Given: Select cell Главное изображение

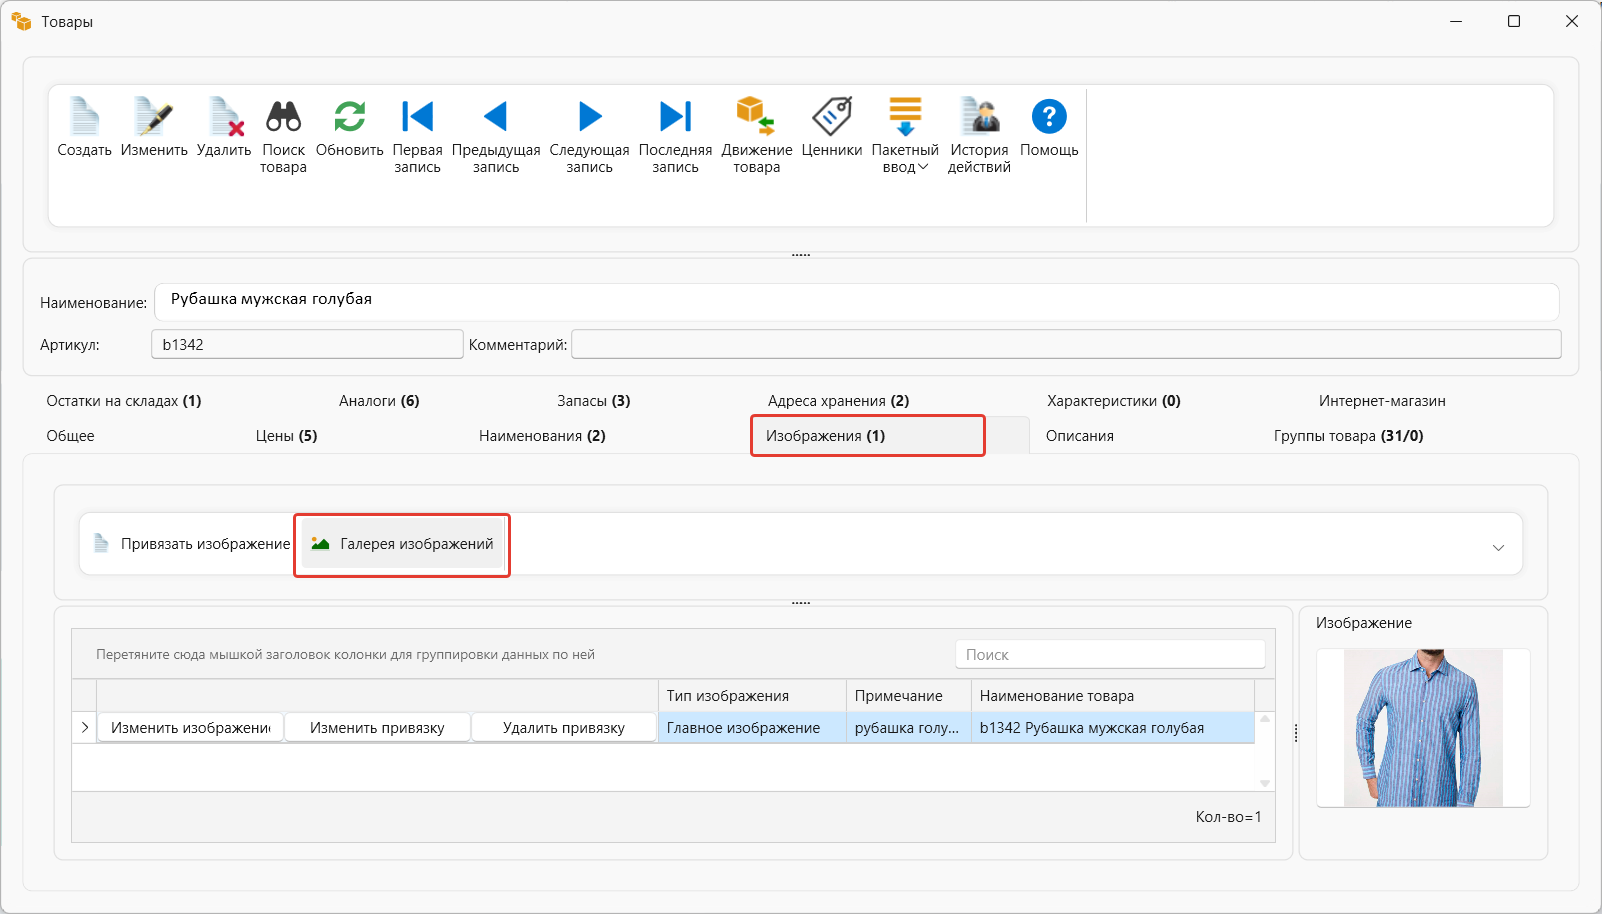Looking at the screenshot, I should pos(752,728).
